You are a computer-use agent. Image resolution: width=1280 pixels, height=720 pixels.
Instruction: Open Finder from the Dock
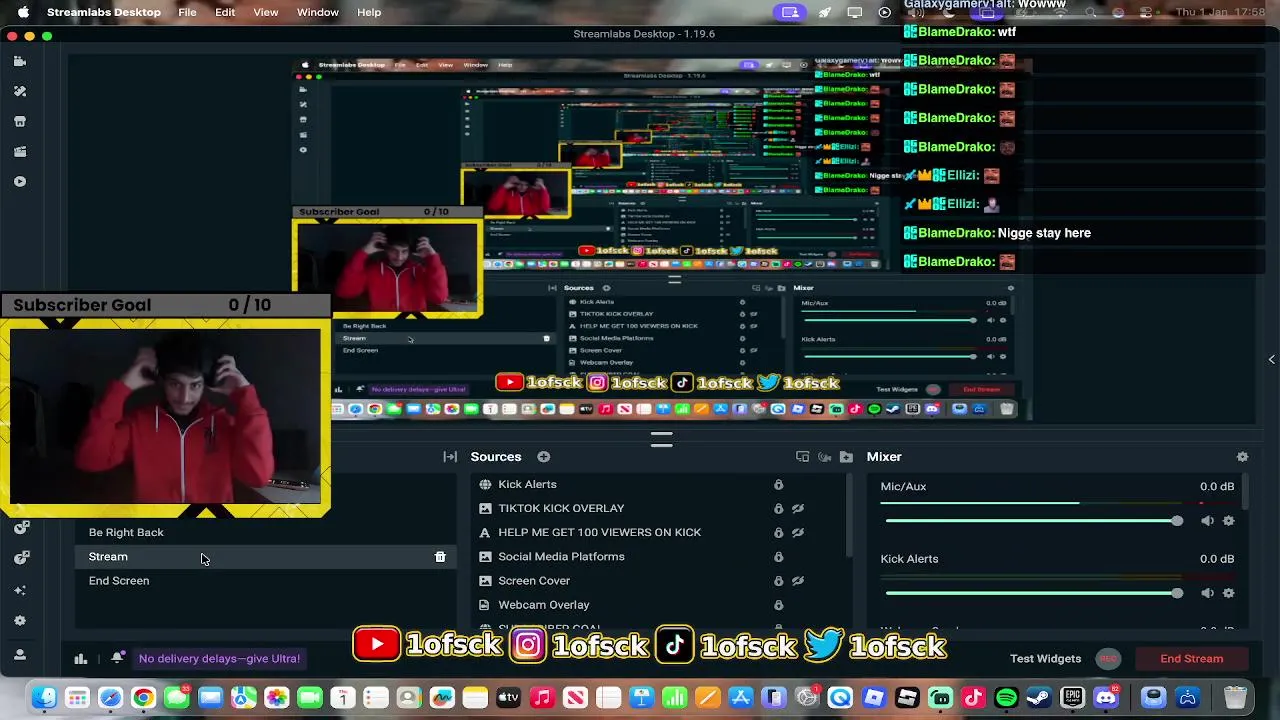pyautogui.click(x=44, y=697)
